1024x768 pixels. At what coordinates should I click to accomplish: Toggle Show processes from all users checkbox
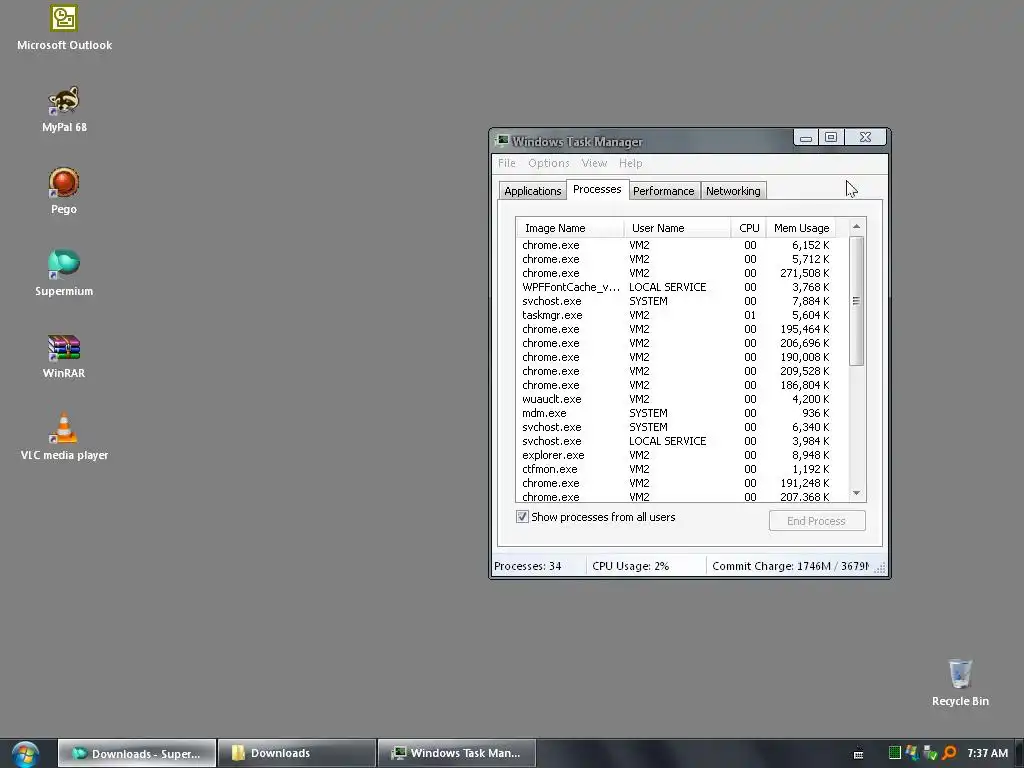click(522, 517)
